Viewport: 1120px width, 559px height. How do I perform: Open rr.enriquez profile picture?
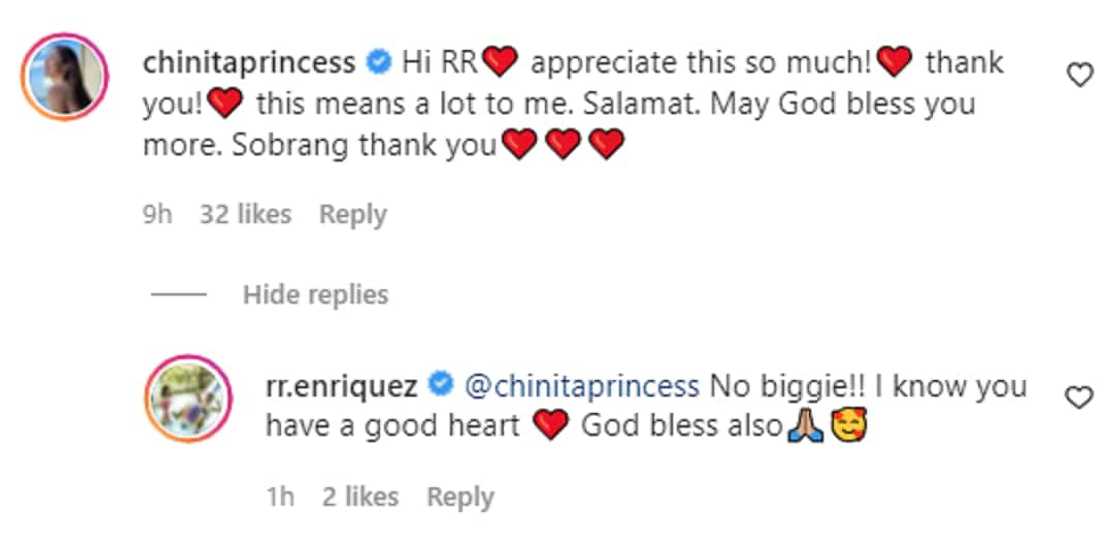tap(188, 398)
